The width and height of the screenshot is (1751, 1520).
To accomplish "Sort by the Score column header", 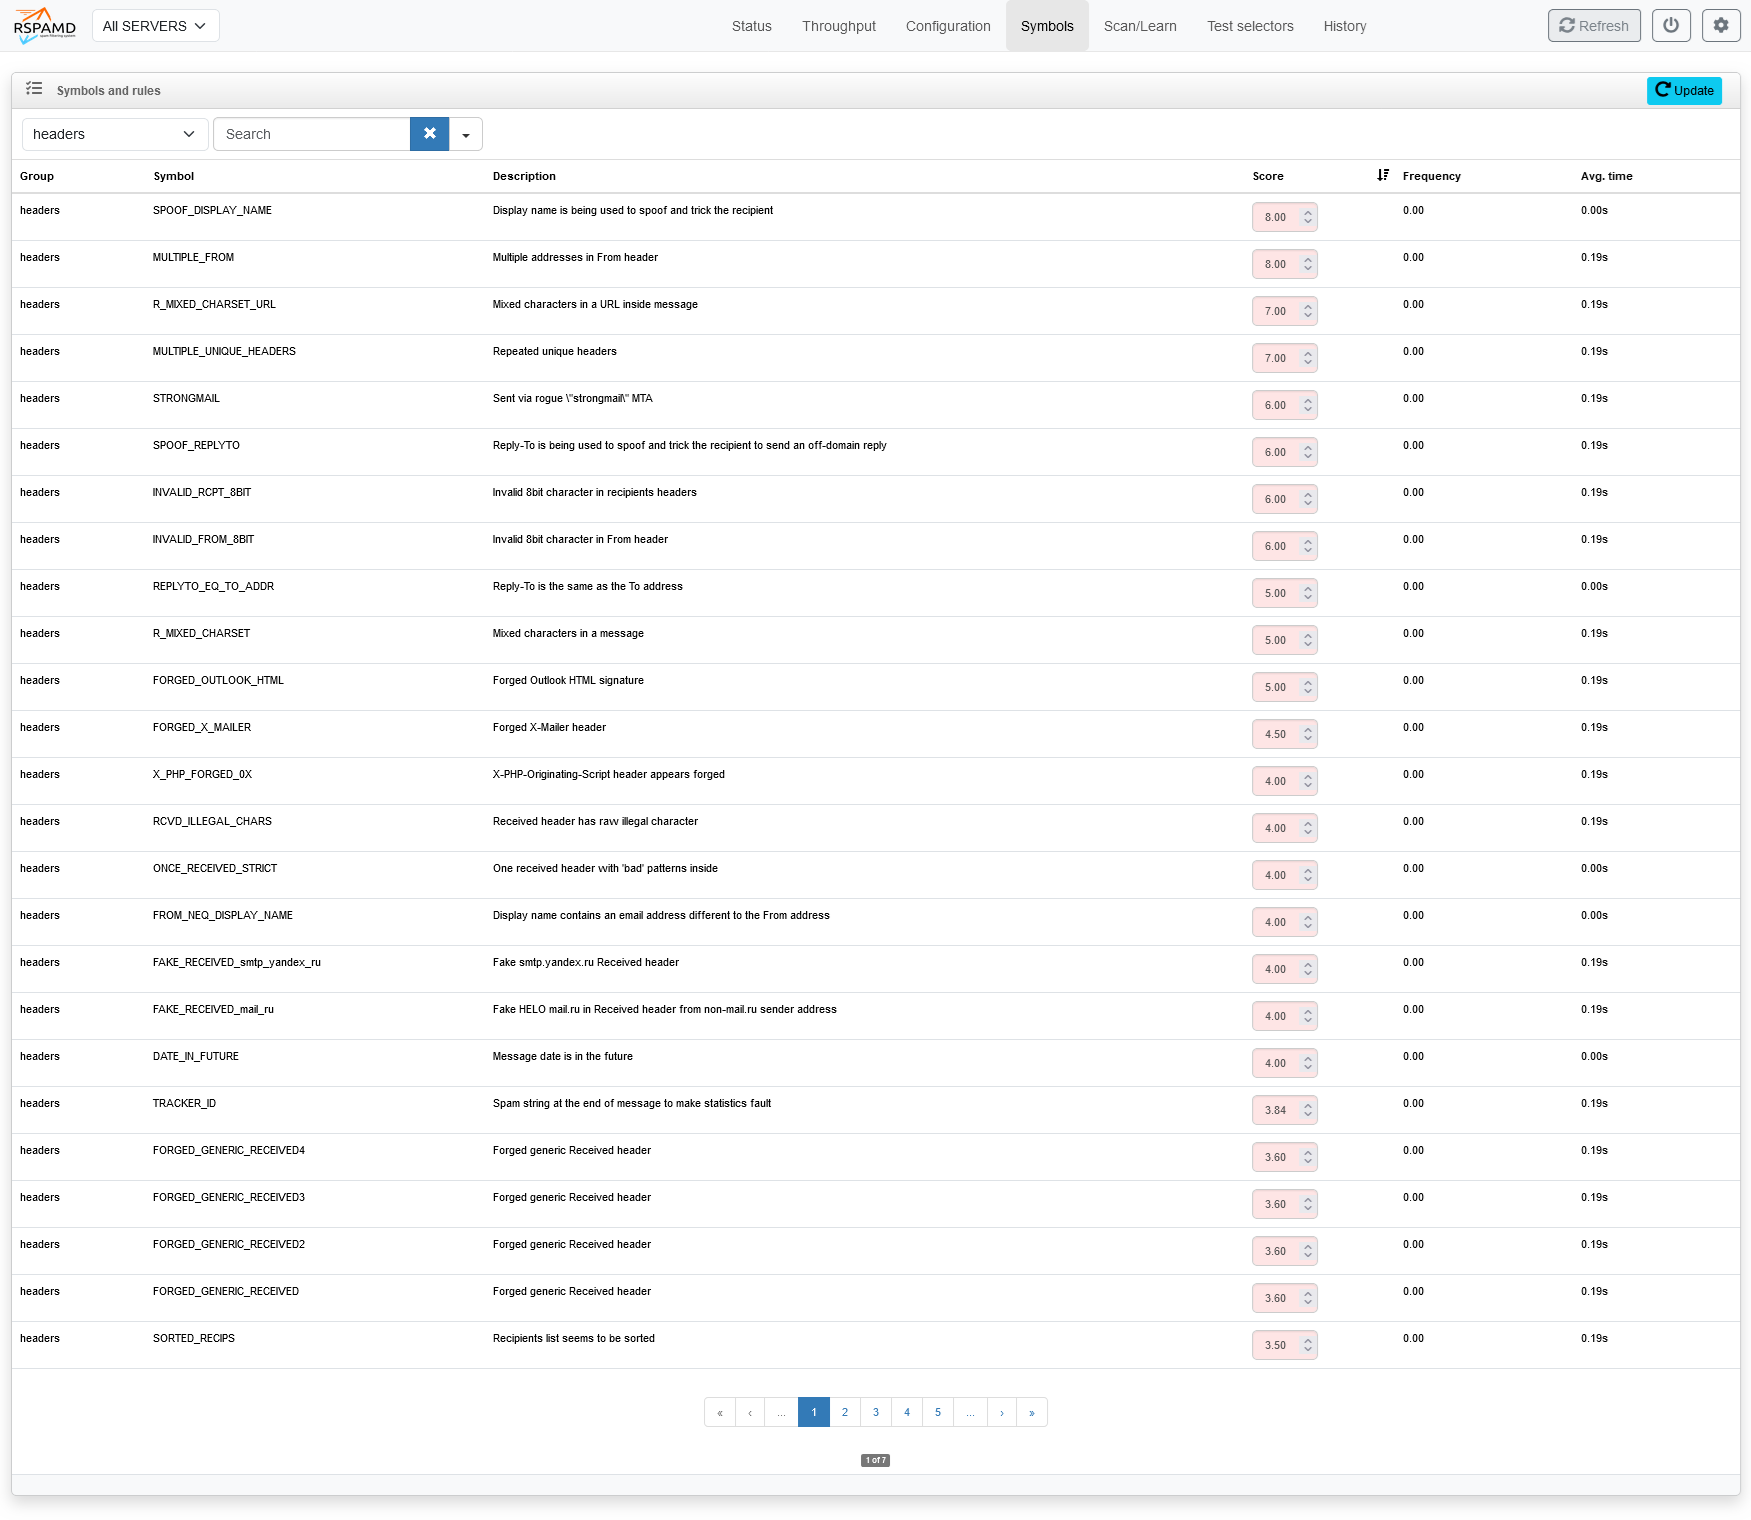I will pyautogui.click(x=1268, y=176).
